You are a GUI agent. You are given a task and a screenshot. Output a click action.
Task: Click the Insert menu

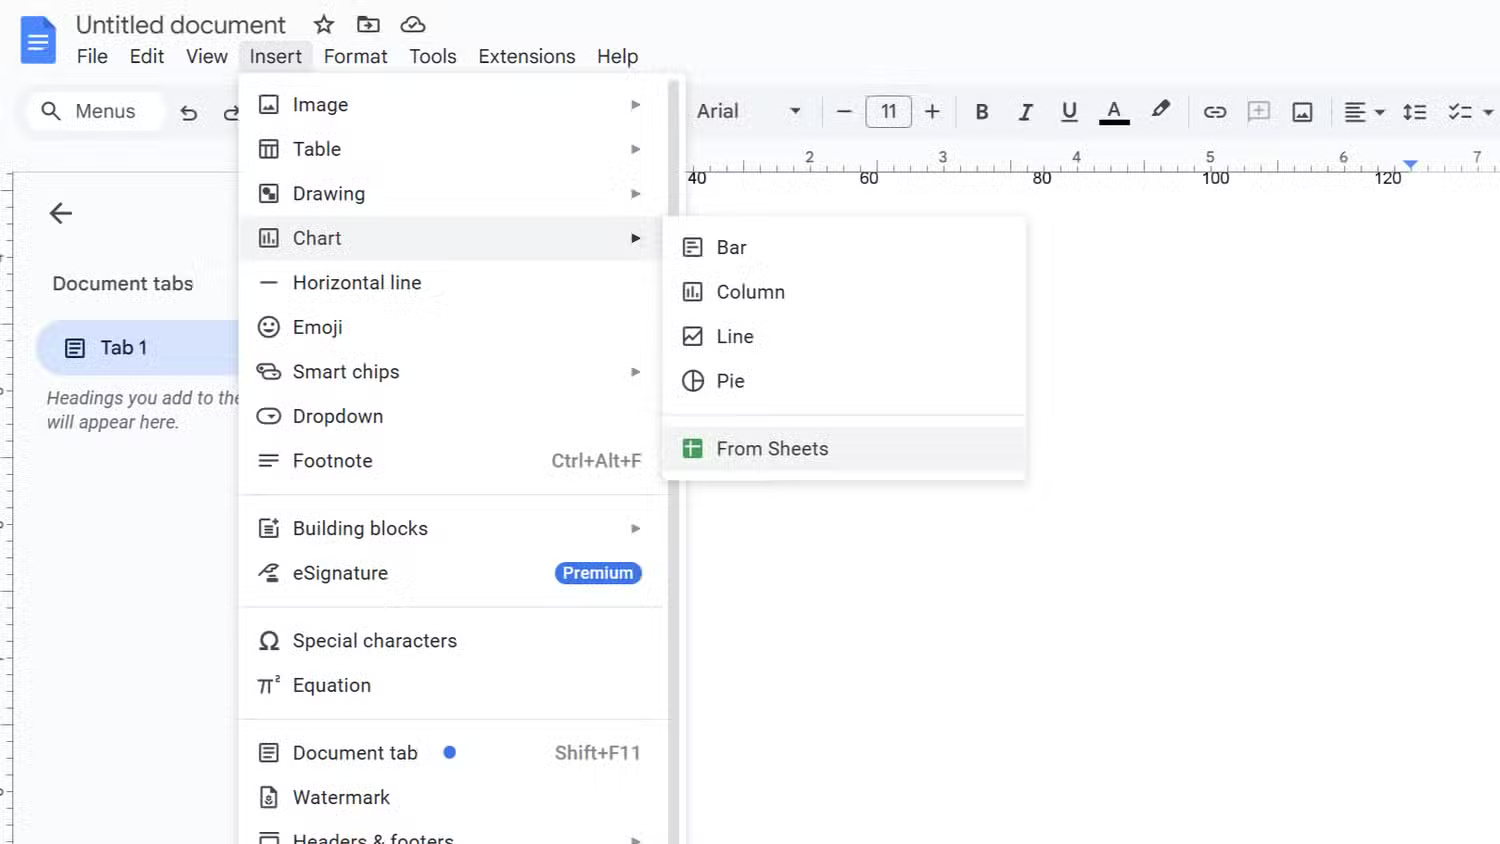(x=275, y=56)
